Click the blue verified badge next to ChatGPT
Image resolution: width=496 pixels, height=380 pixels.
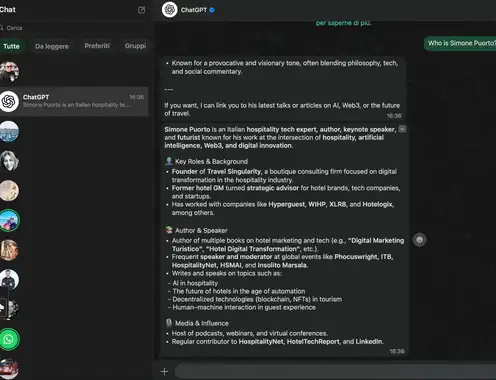coord(212,10)
